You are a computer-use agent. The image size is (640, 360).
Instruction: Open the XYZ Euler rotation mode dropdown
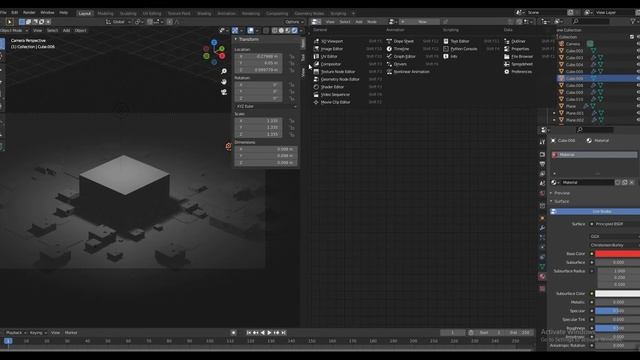pyautogui.click(x=266, y=107)
